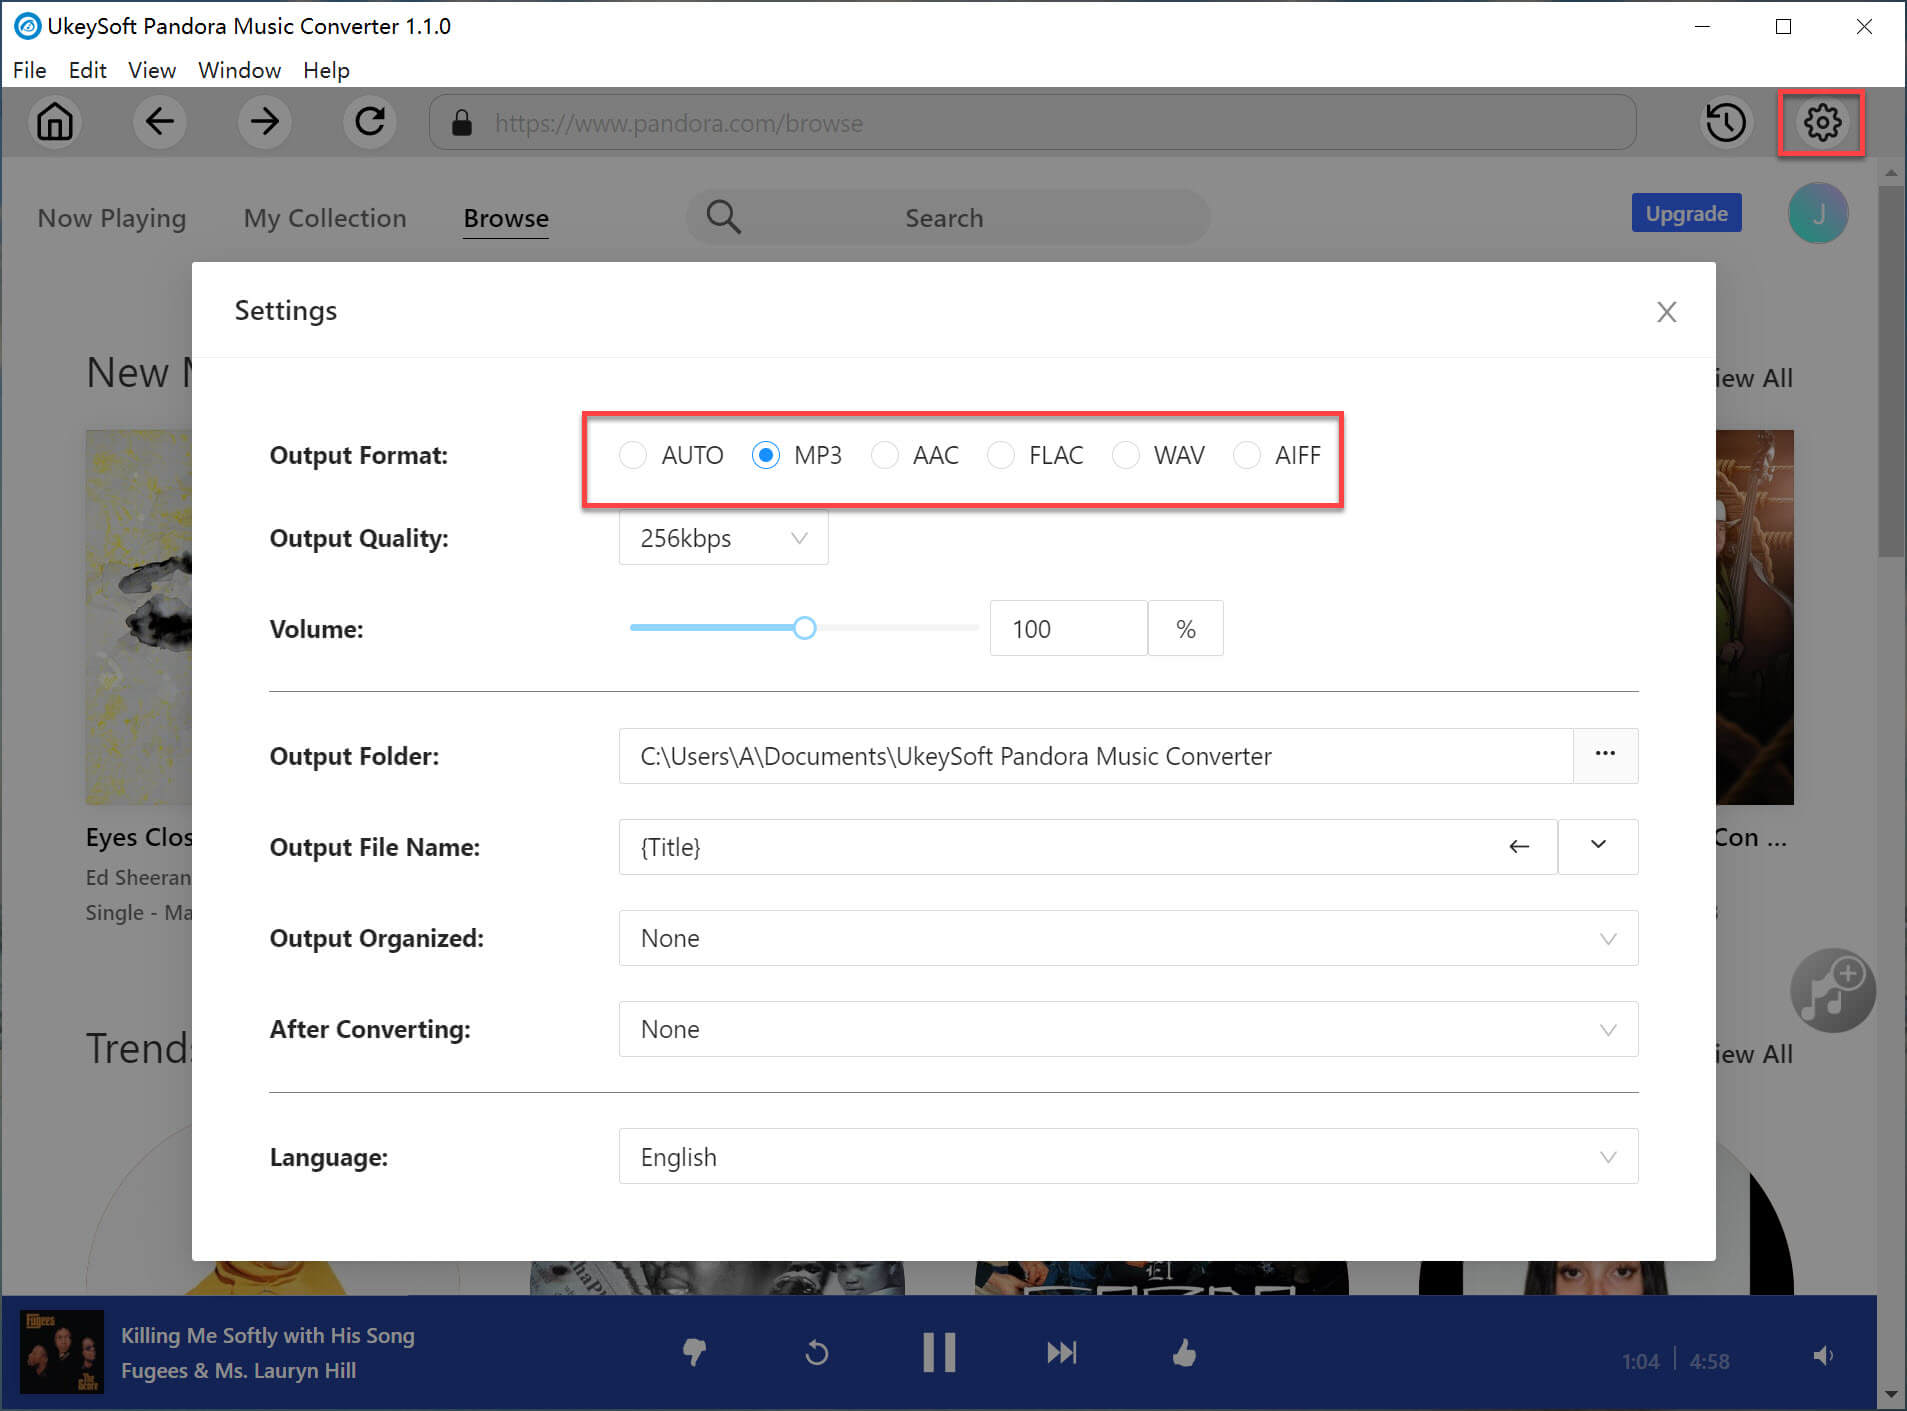The height and width of the screenshot is (1411, 1907).
Task: Minimize the application window
Action: 1702,26
